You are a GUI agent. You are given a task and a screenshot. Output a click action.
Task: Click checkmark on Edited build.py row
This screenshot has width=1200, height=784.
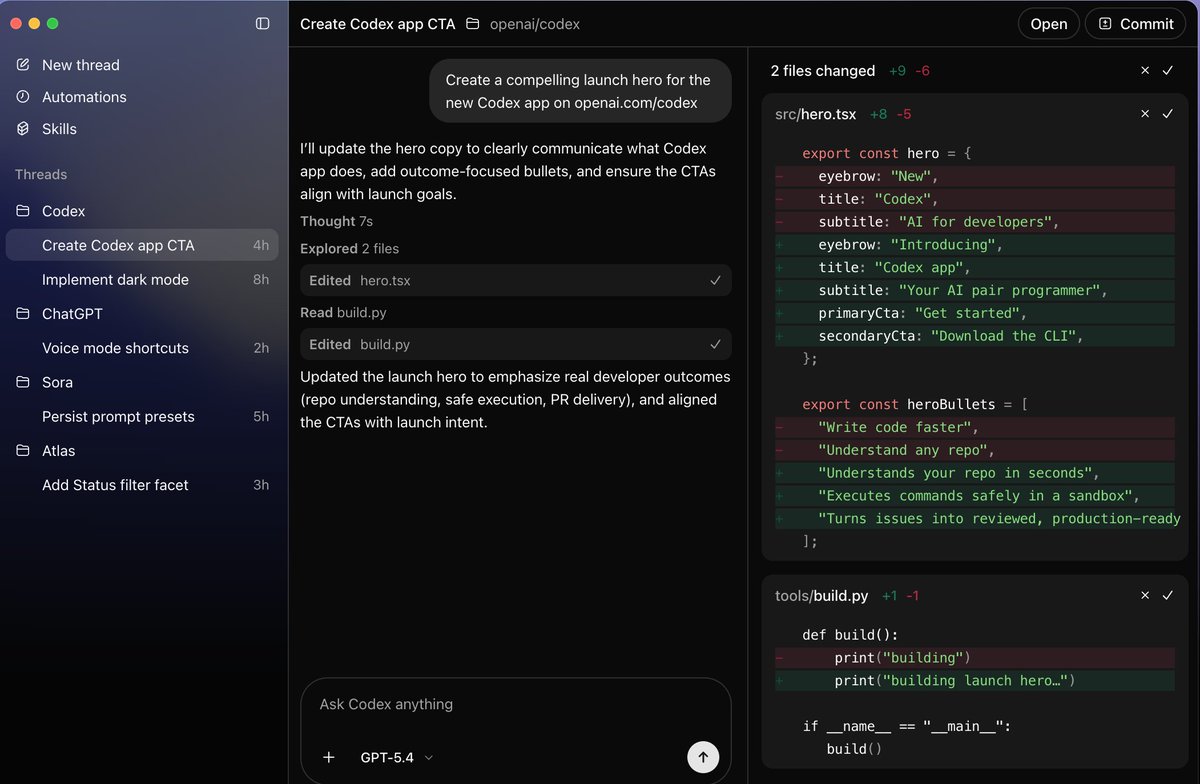pos(715,344)
